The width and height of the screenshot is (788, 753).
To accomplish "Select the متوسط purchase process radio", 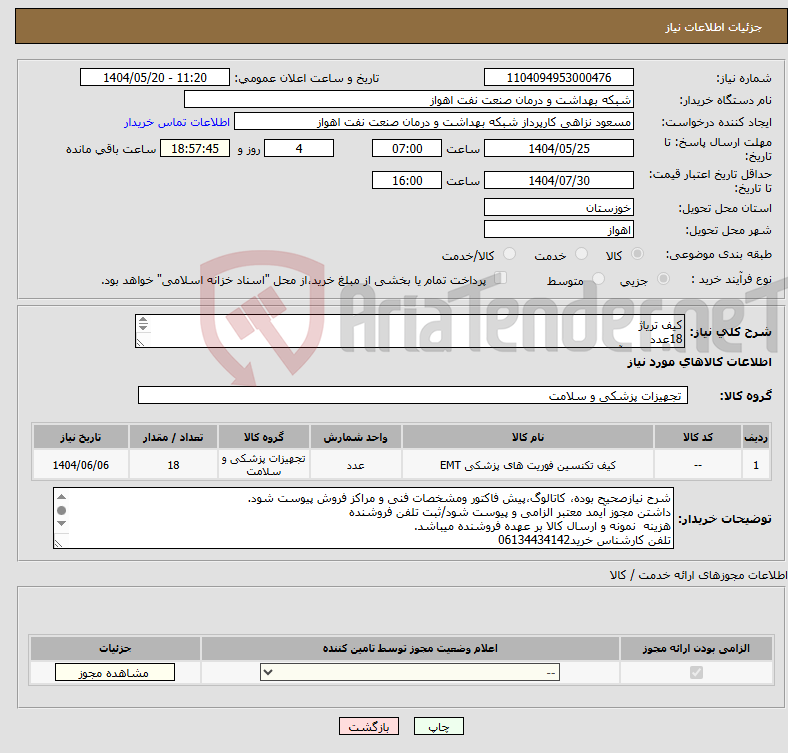I will [598, 281].
